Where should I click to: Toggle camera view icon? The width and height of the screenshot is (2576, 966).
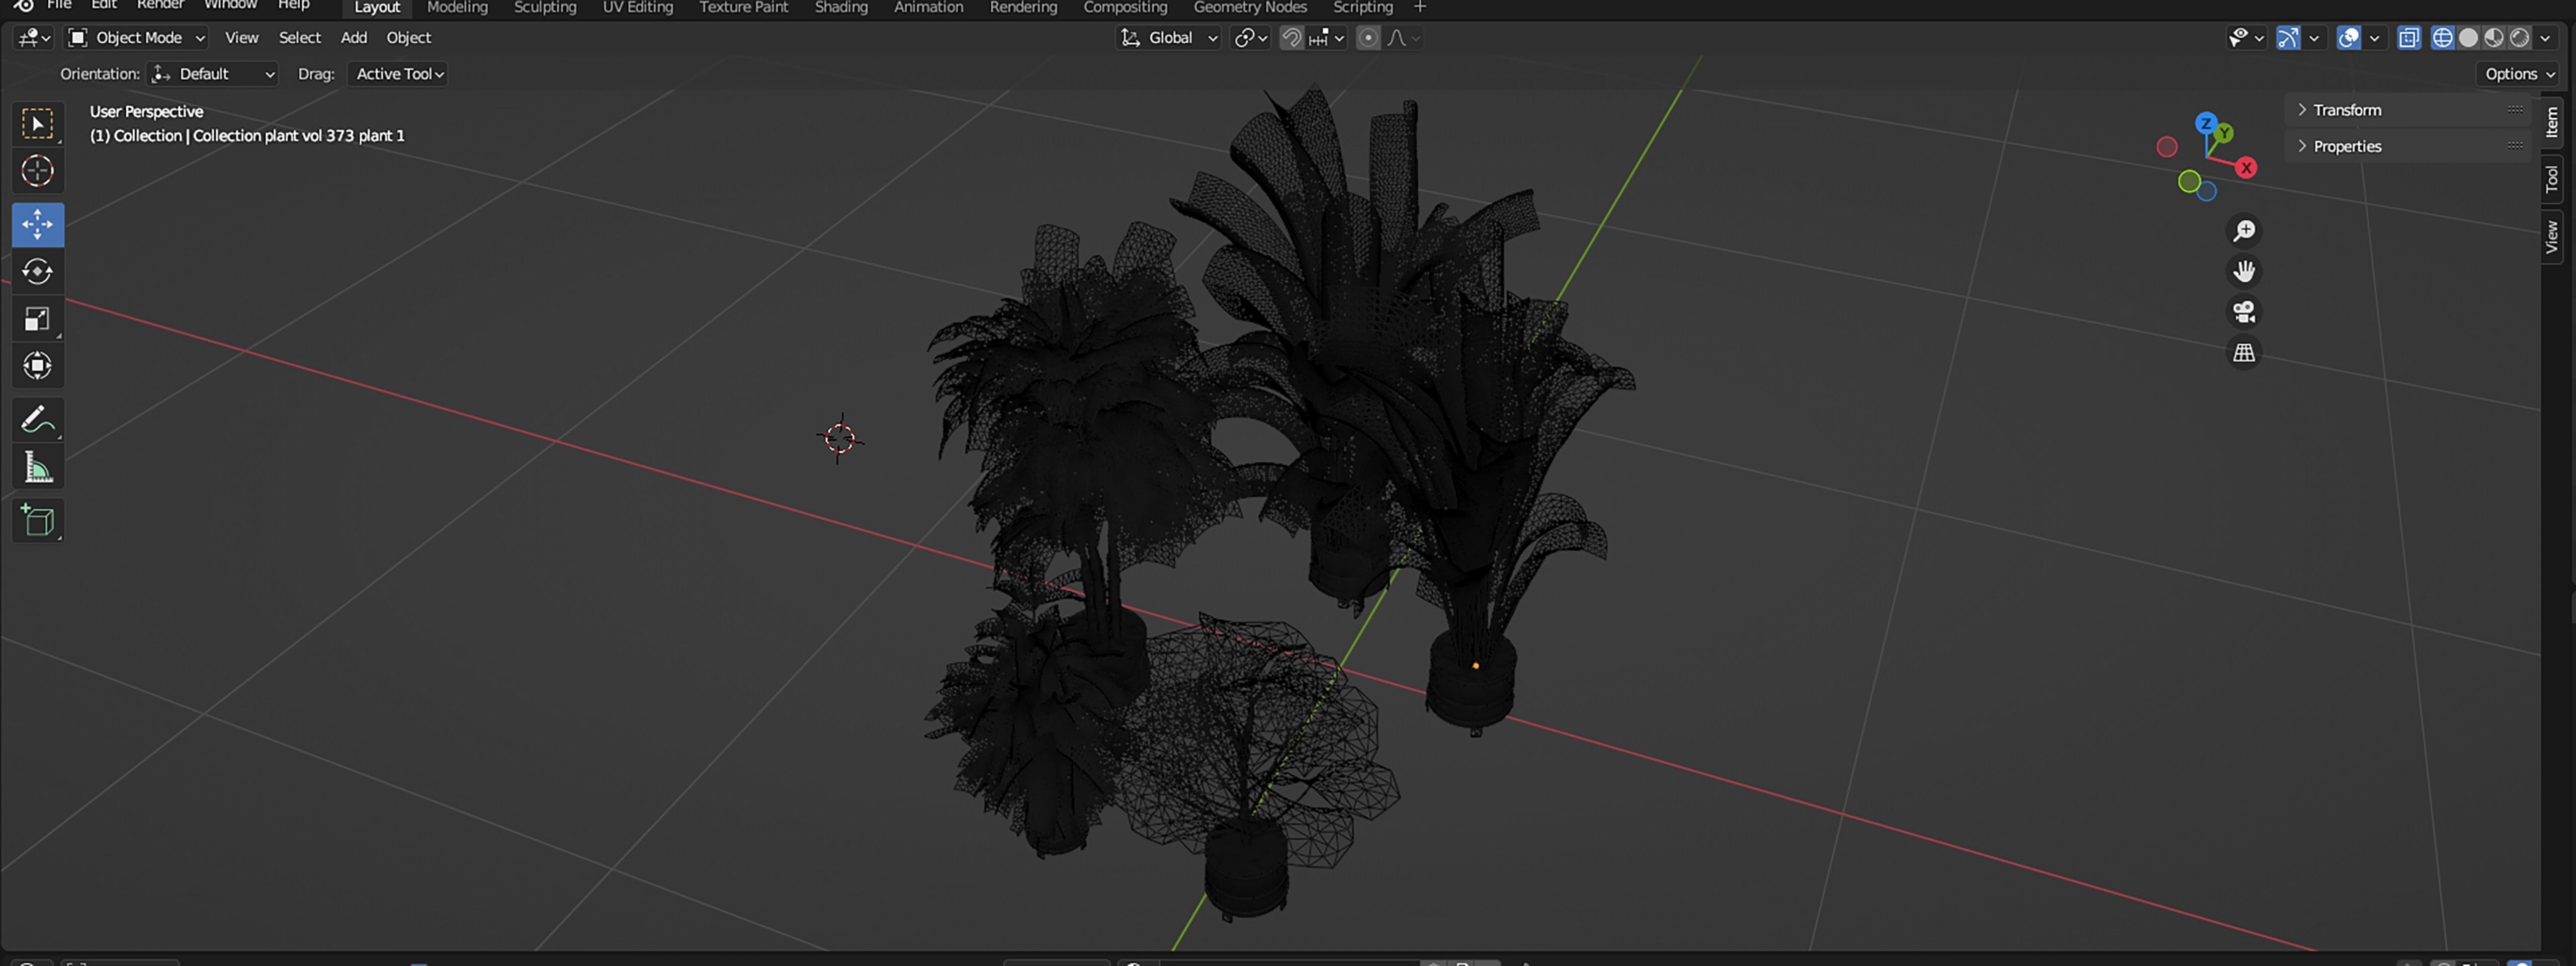[2244, 312]
